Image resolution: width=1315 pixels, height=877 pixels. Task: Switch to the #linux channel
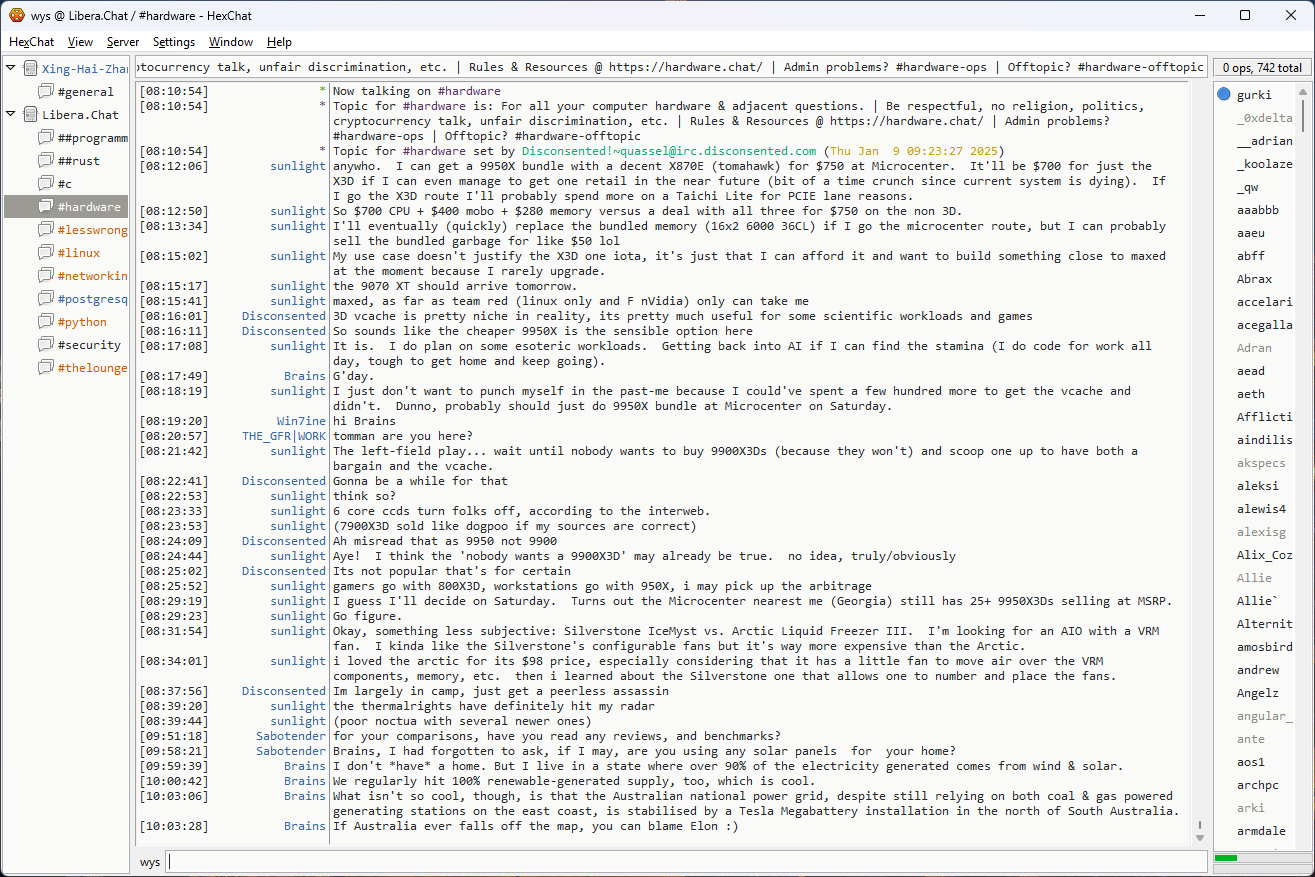click(78, 253)
